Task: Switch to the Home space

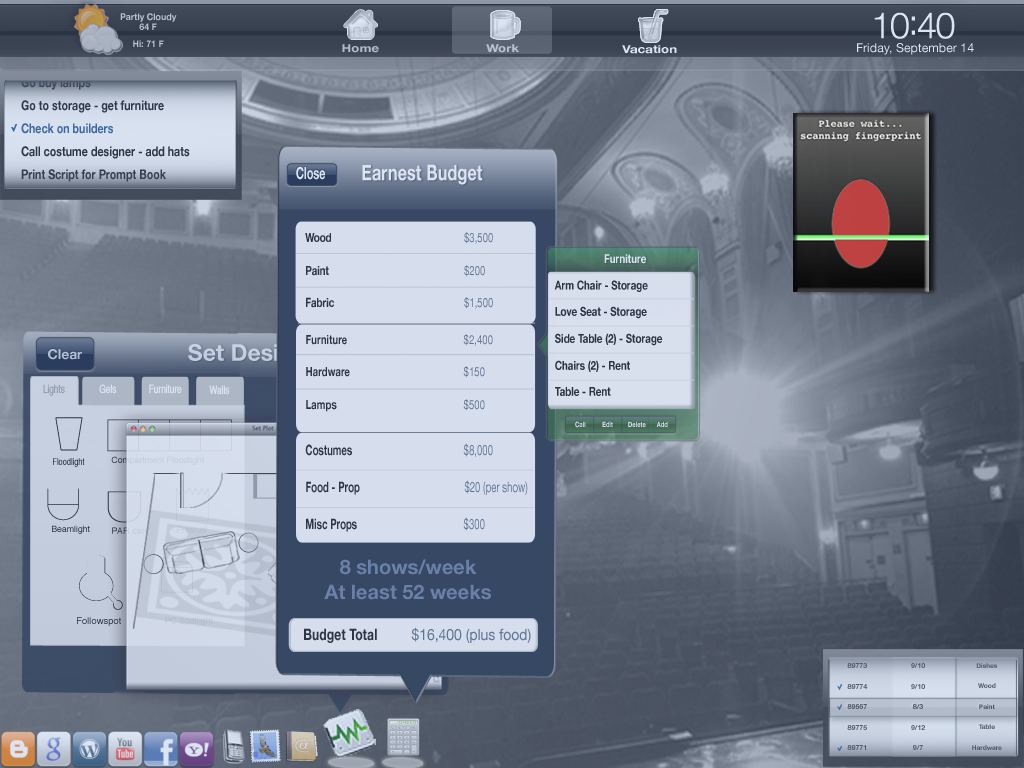Action: tap(360, 31)
